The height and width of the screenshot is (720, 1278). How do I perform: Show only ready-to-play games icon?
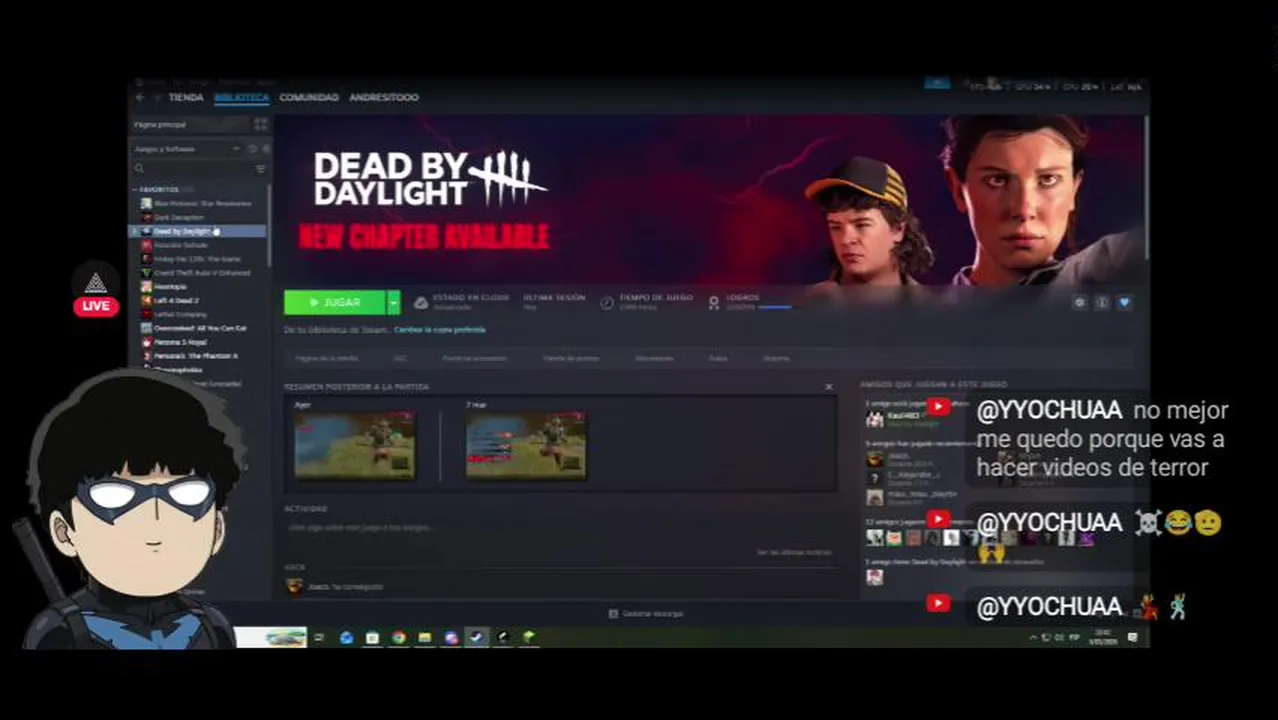coord(264,149)
